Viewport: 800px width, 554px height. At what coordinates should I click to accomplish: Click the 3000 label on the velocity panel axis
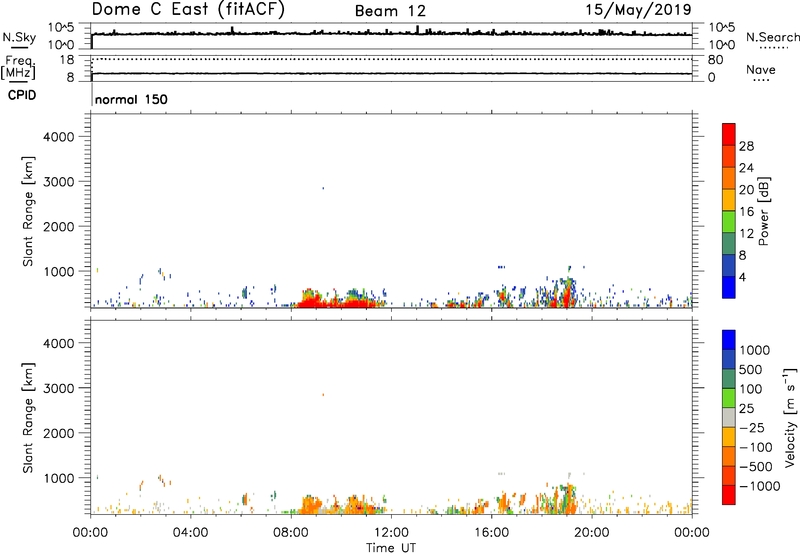click(x=58, y=388)
